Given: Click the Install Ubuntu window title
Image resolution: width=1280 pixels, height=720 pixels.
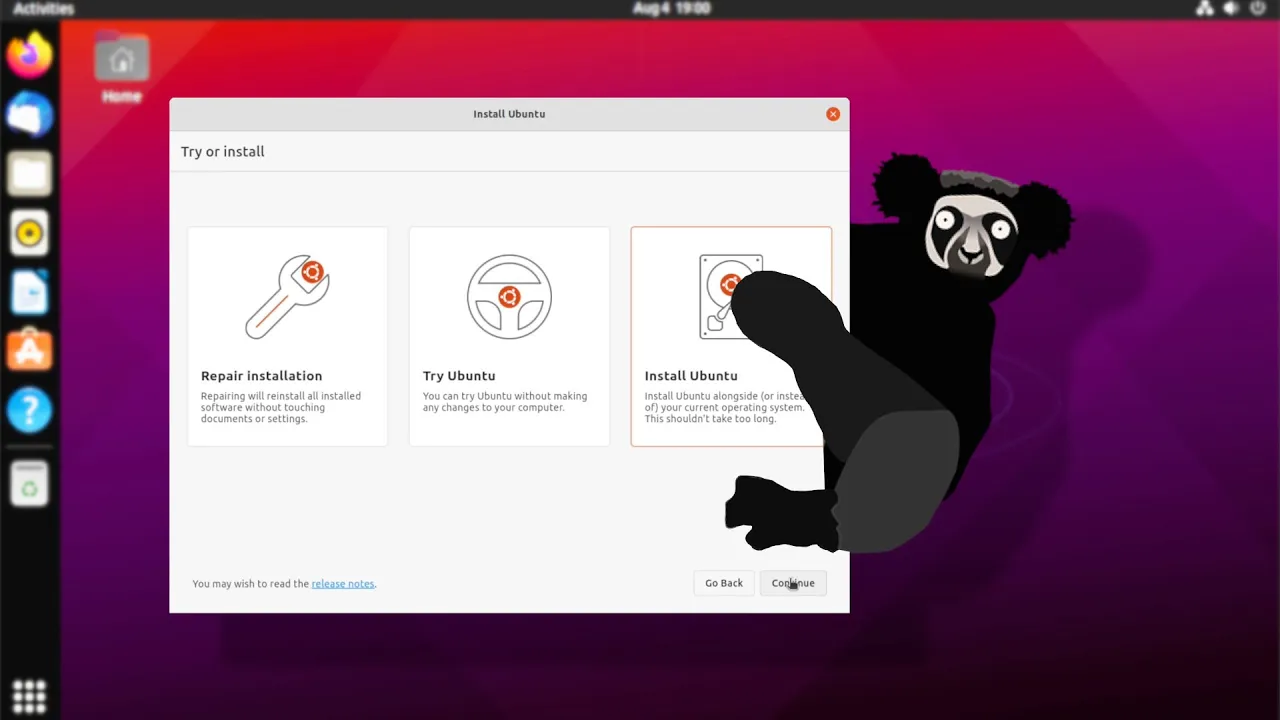Looking at the screenshot, I should [x=509, y=114].
